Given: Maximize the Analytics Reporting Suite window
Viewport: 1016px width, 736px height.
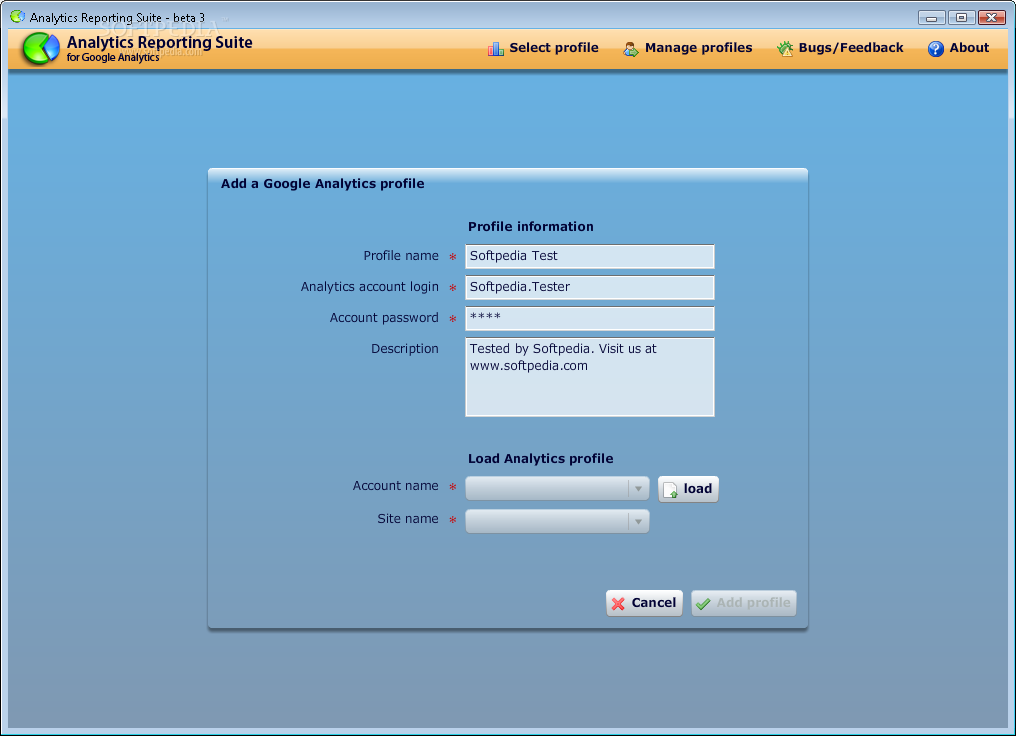Looking at the screenshot, I should [962, 17].
